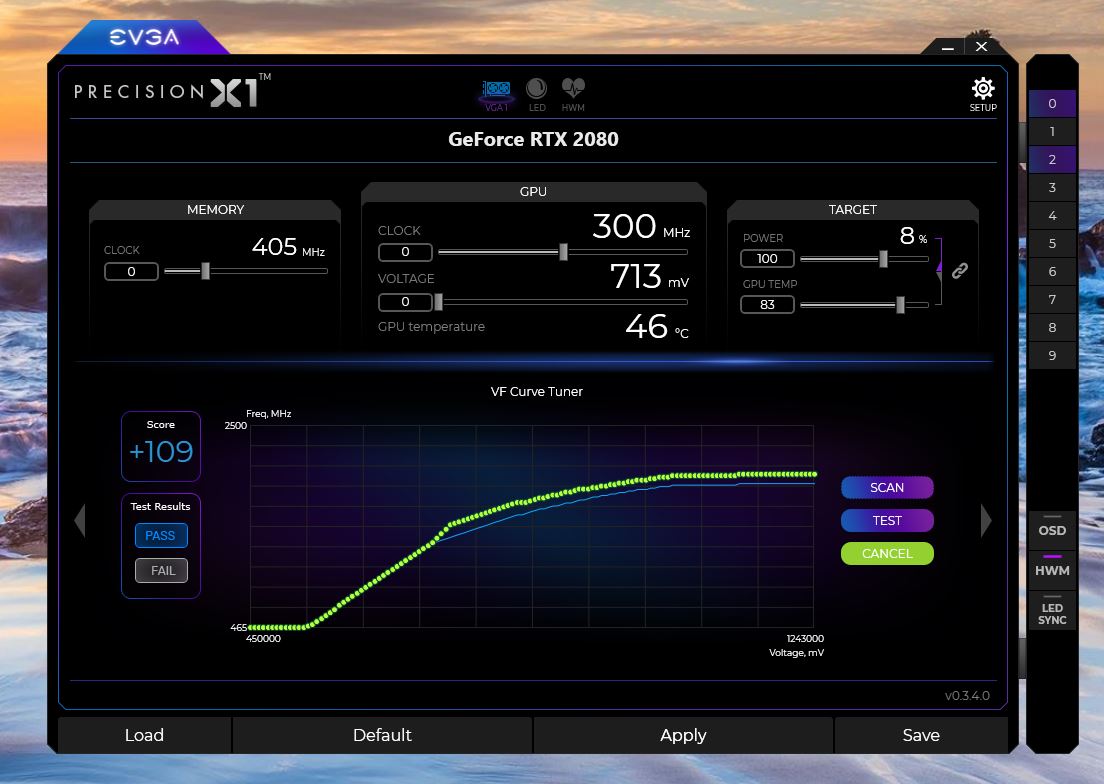Select the VGA1 graphics card icon
The height and width of the screenshot is (784, 1104).
(496, 95)
